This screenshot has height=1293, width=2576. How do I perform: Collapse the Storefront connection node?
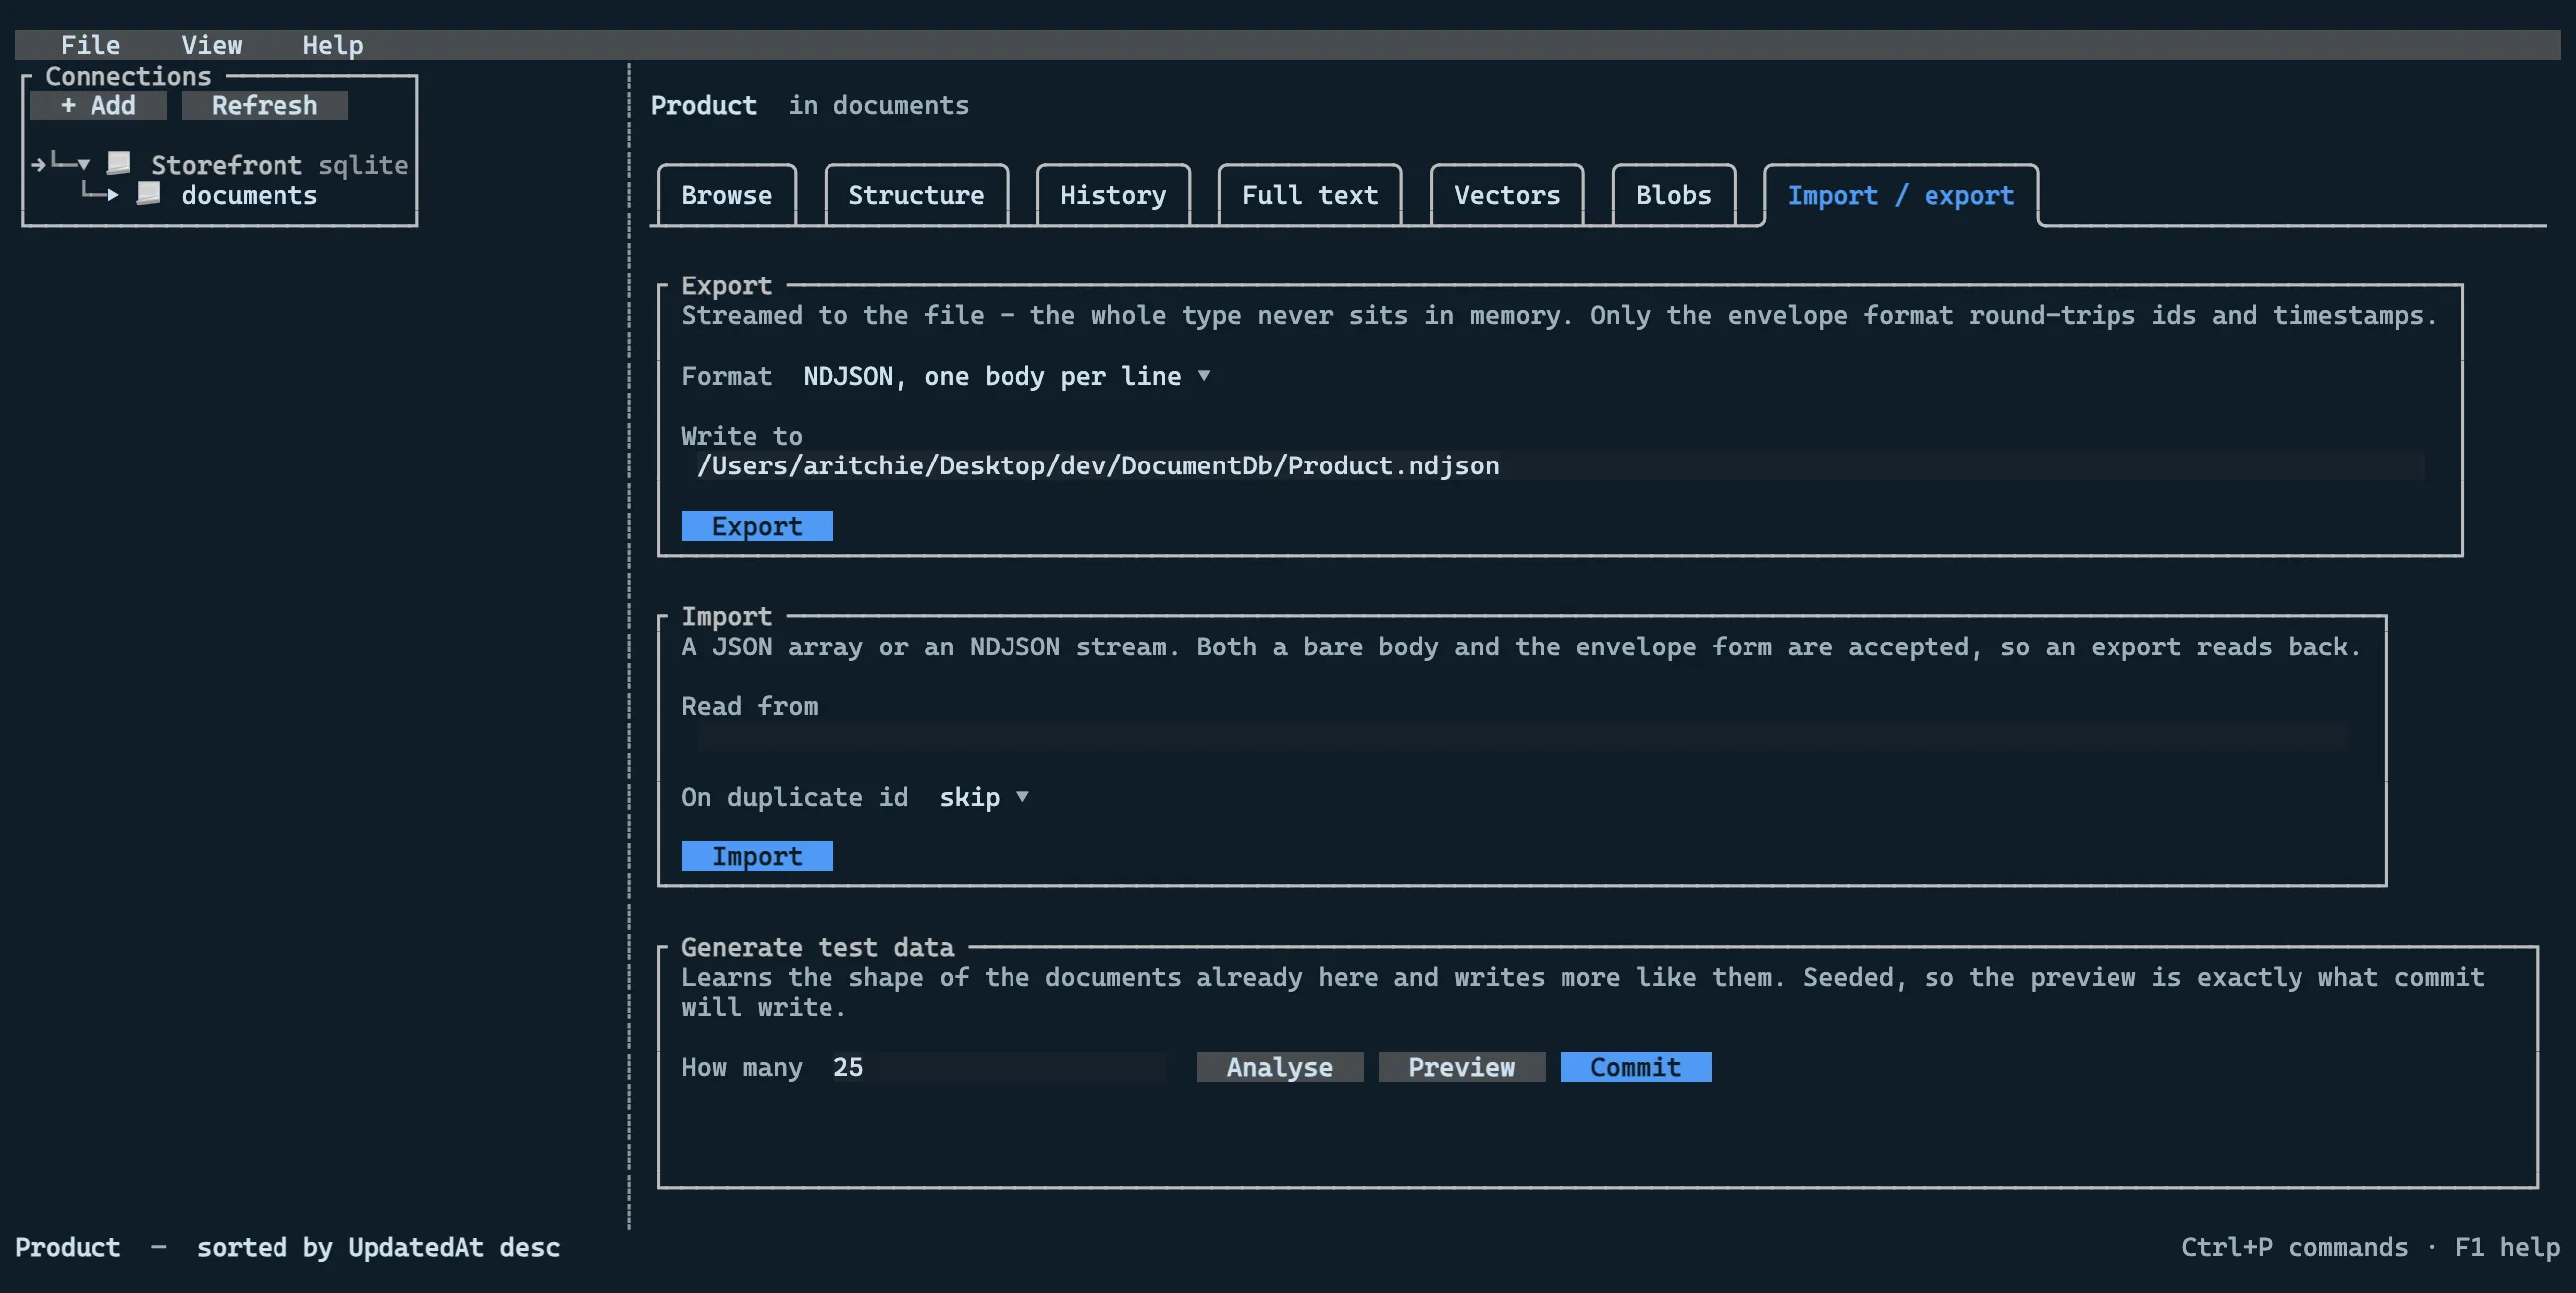[83, 164]
